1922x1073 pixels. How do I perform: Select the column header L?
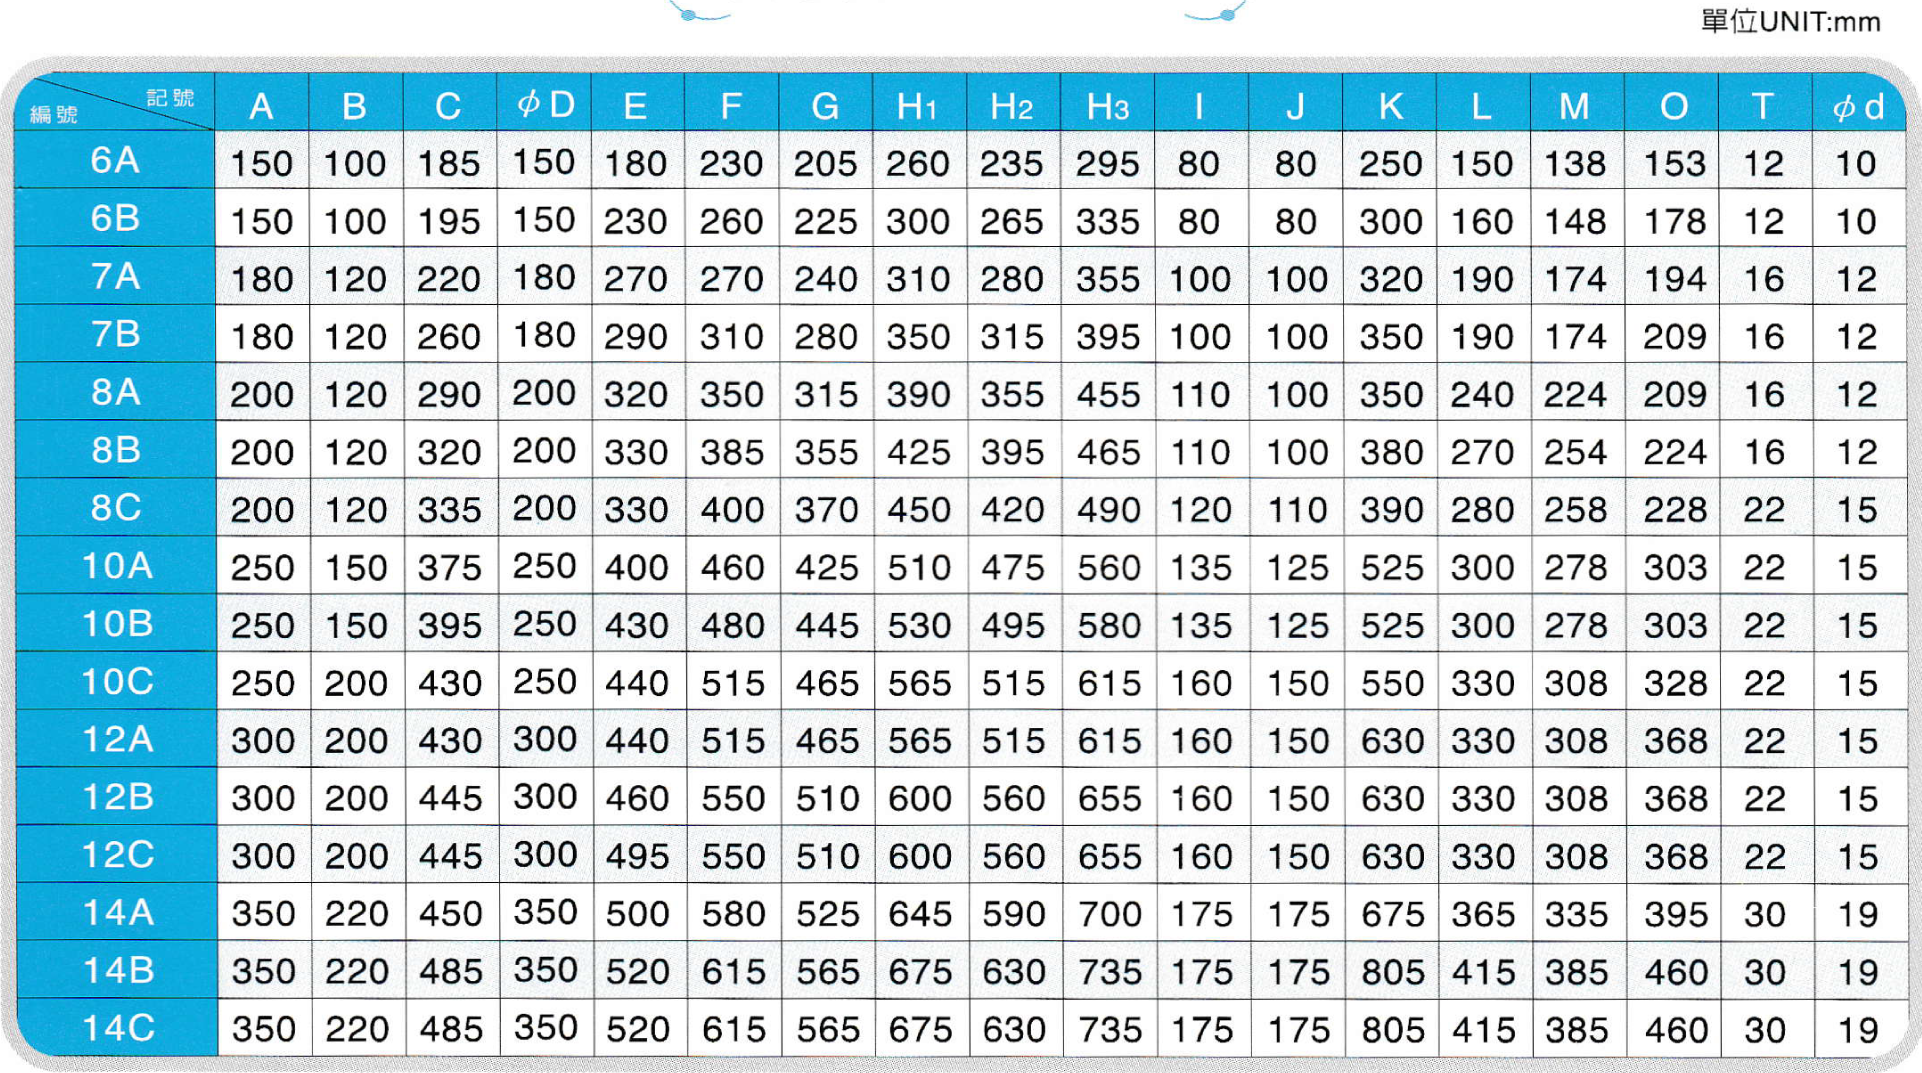pos(1481,106)
